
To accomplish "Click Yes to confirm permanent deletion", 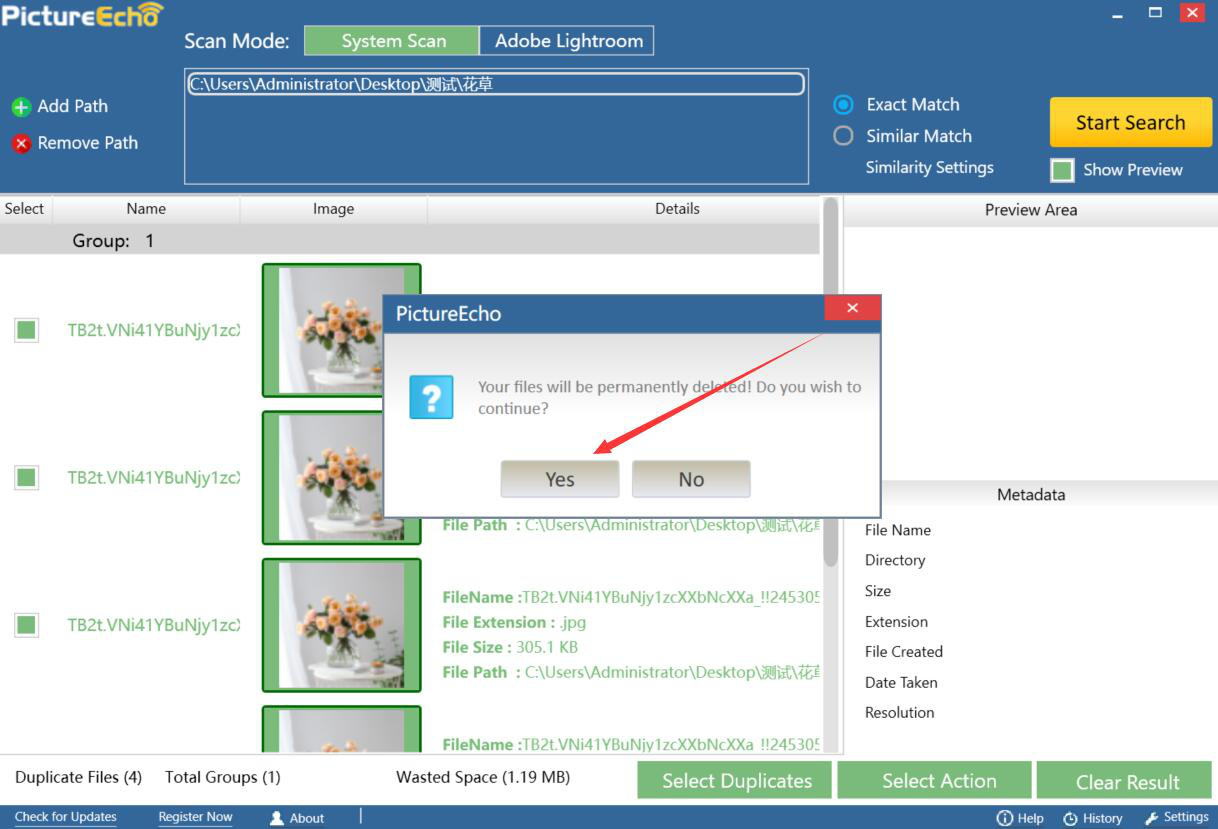I will coord(560,479).
